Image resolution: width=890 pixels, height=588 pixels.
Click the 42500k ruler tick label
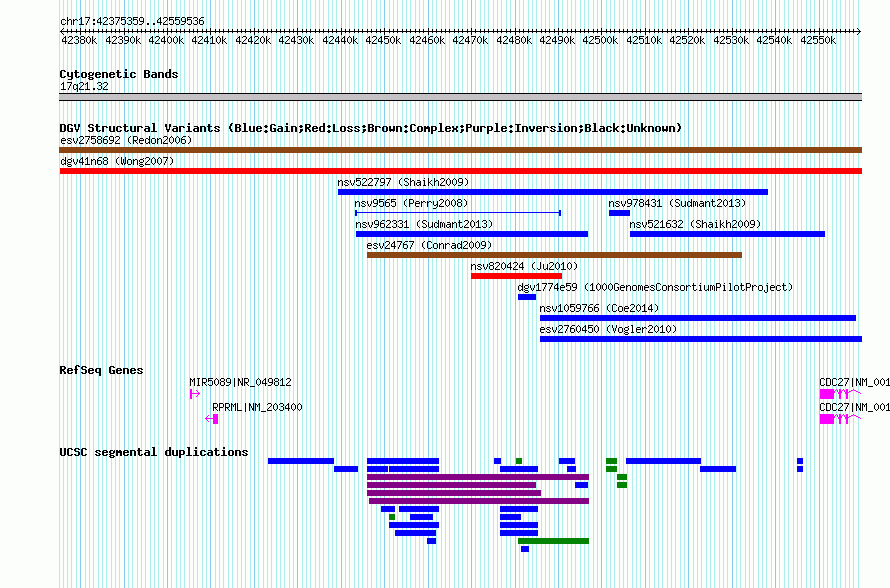tap(600, 40)
